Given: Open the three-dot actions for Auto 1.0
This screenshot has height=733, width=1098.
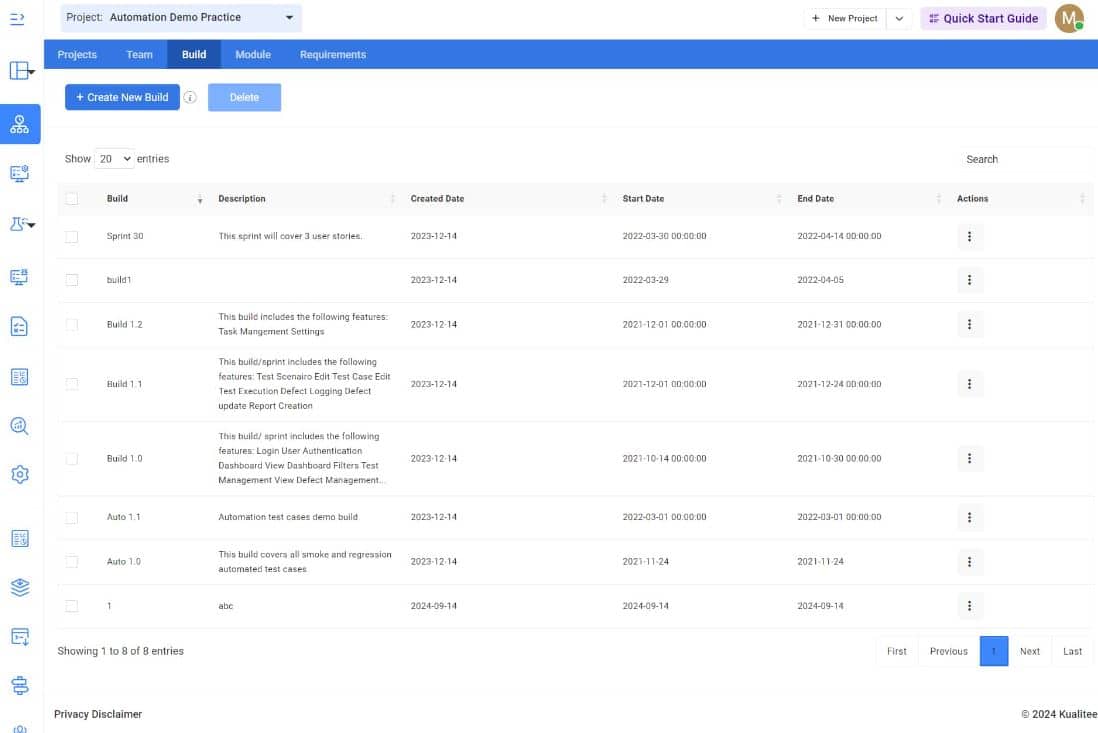Looking at the screenshot, I should [969, 562].
